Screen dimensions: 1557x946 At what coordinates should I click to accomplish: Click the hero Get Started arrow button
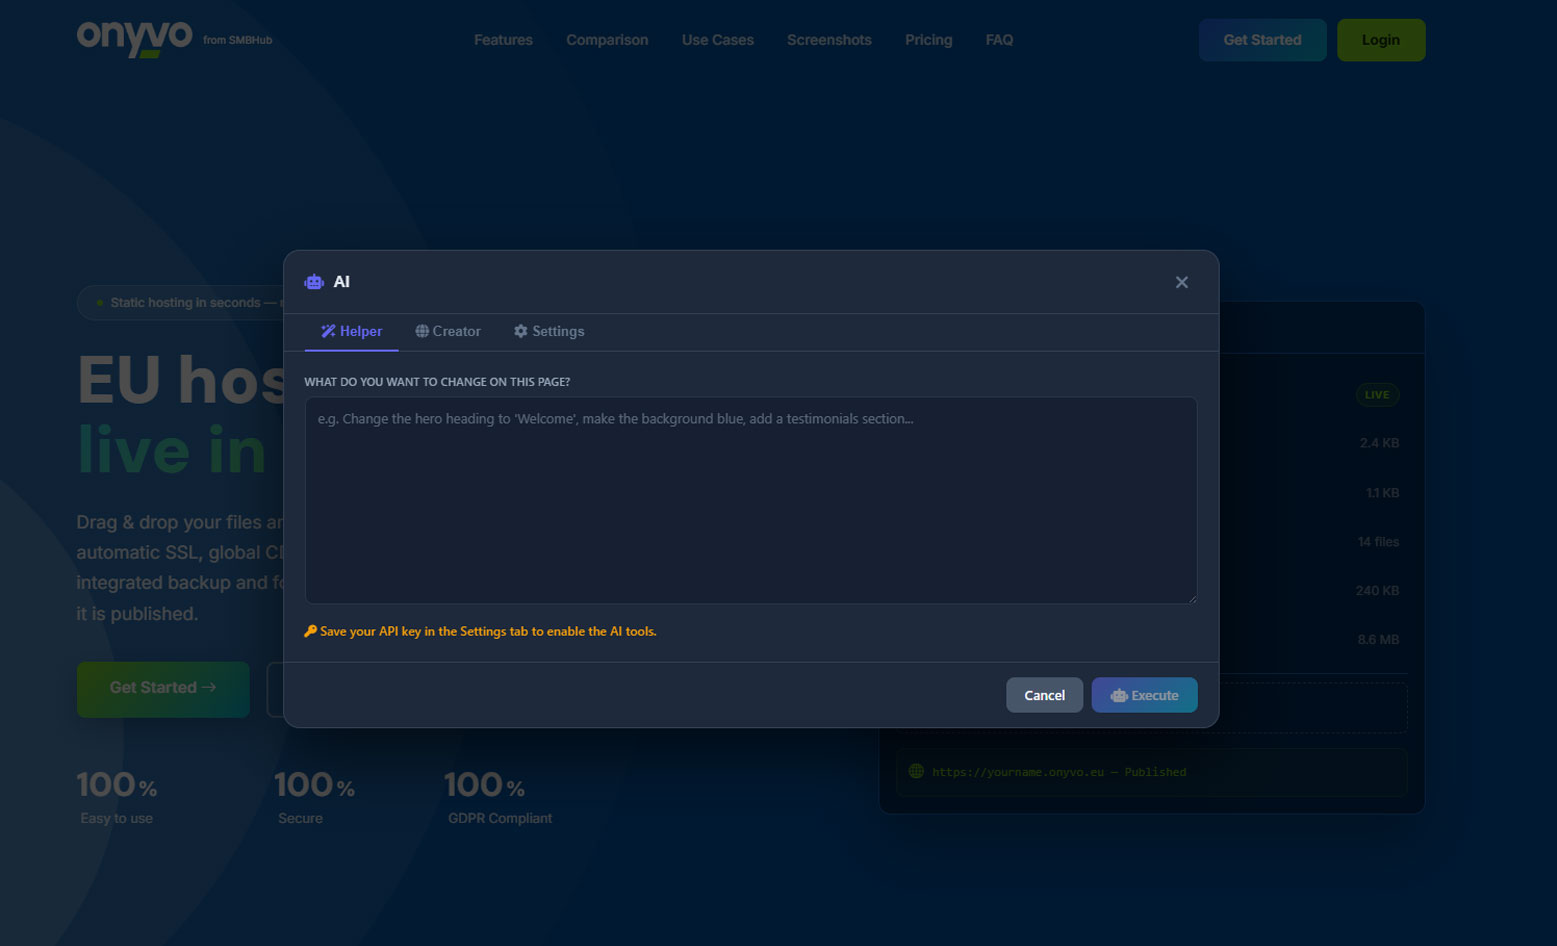[163, 688]
